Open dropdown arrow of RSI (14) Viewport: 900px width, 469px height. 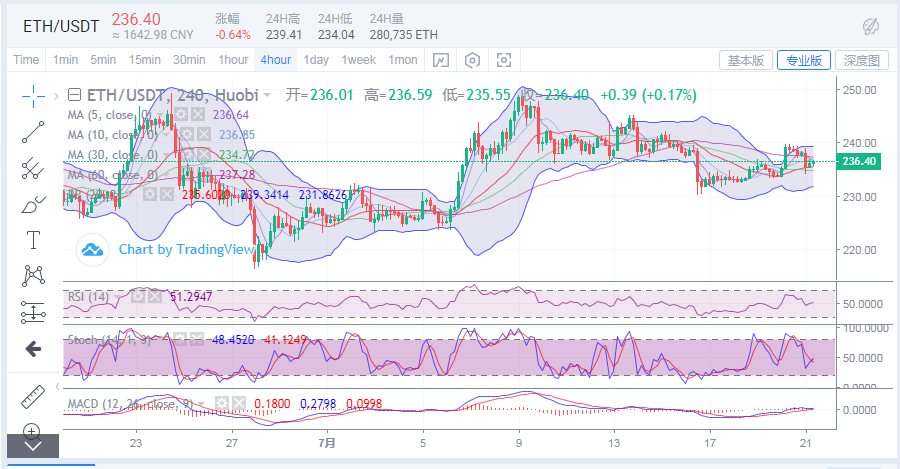[119, 297]
